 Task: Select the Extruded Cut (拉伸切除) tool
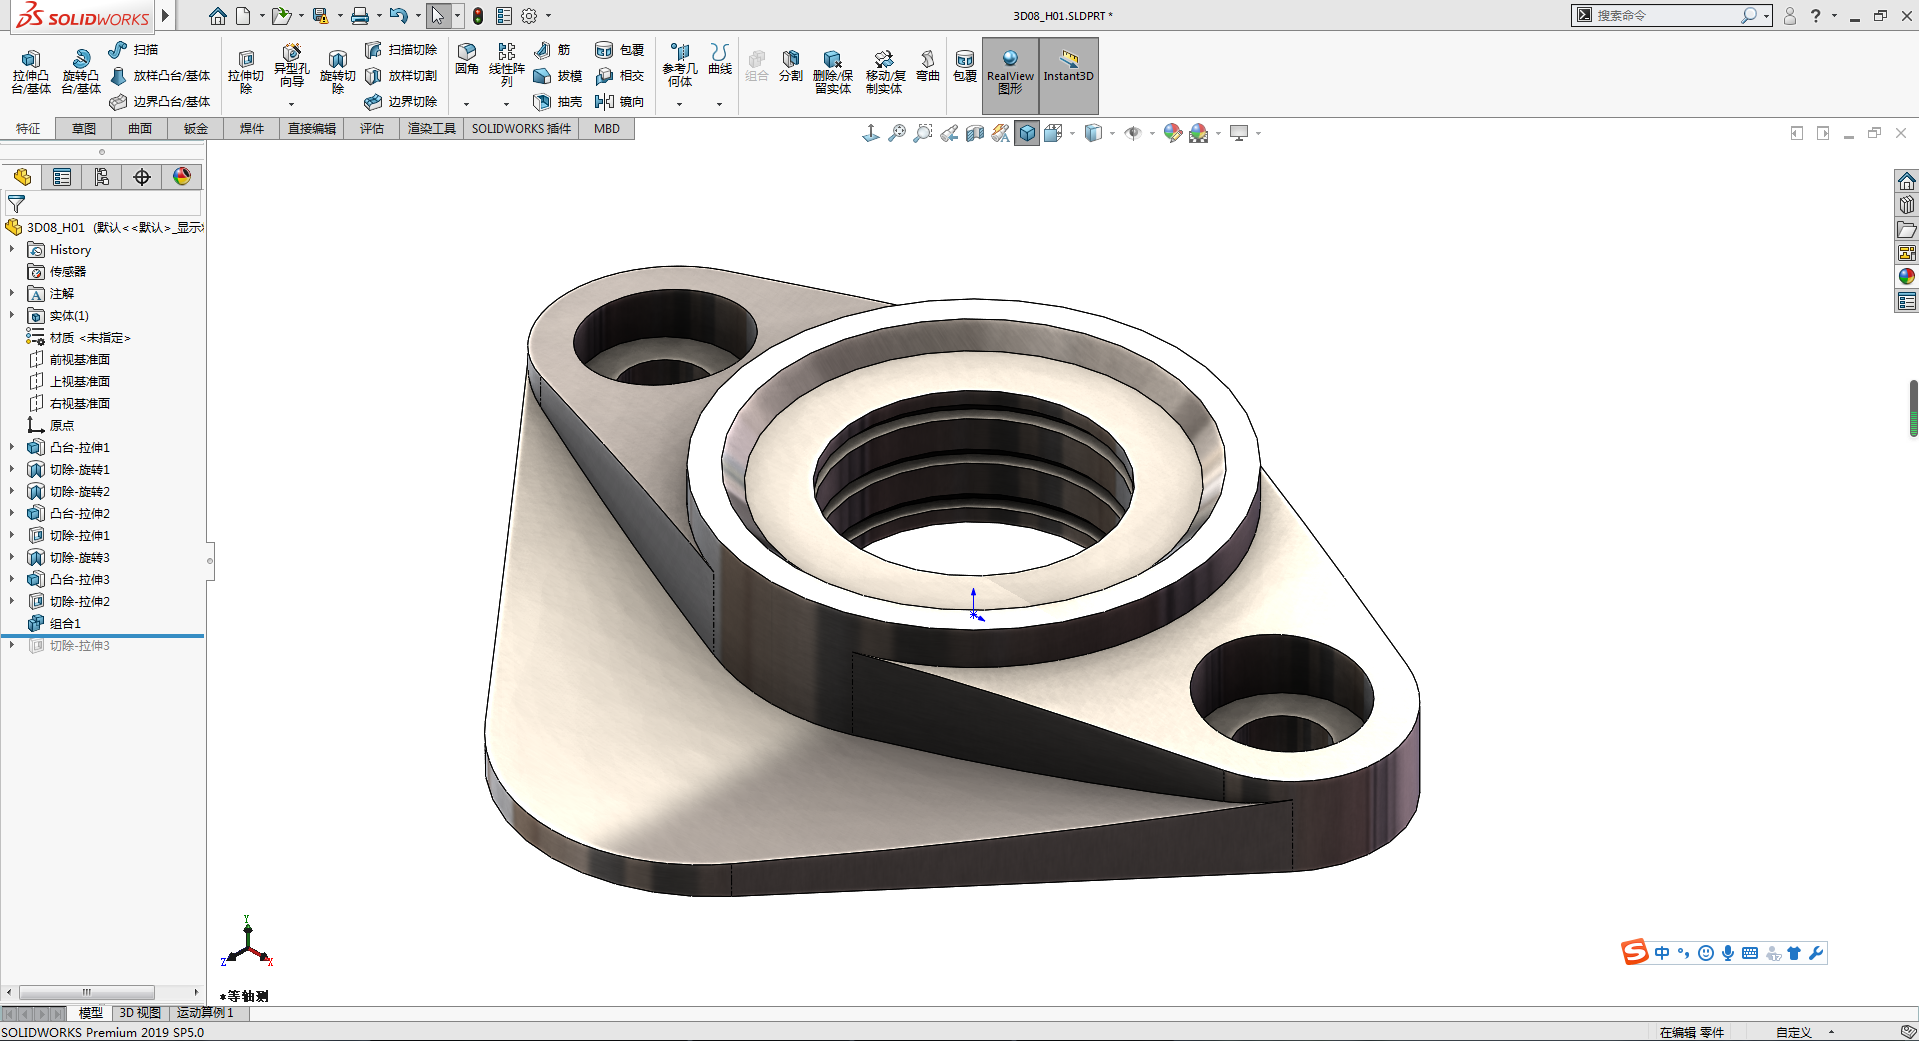(246, 72)
